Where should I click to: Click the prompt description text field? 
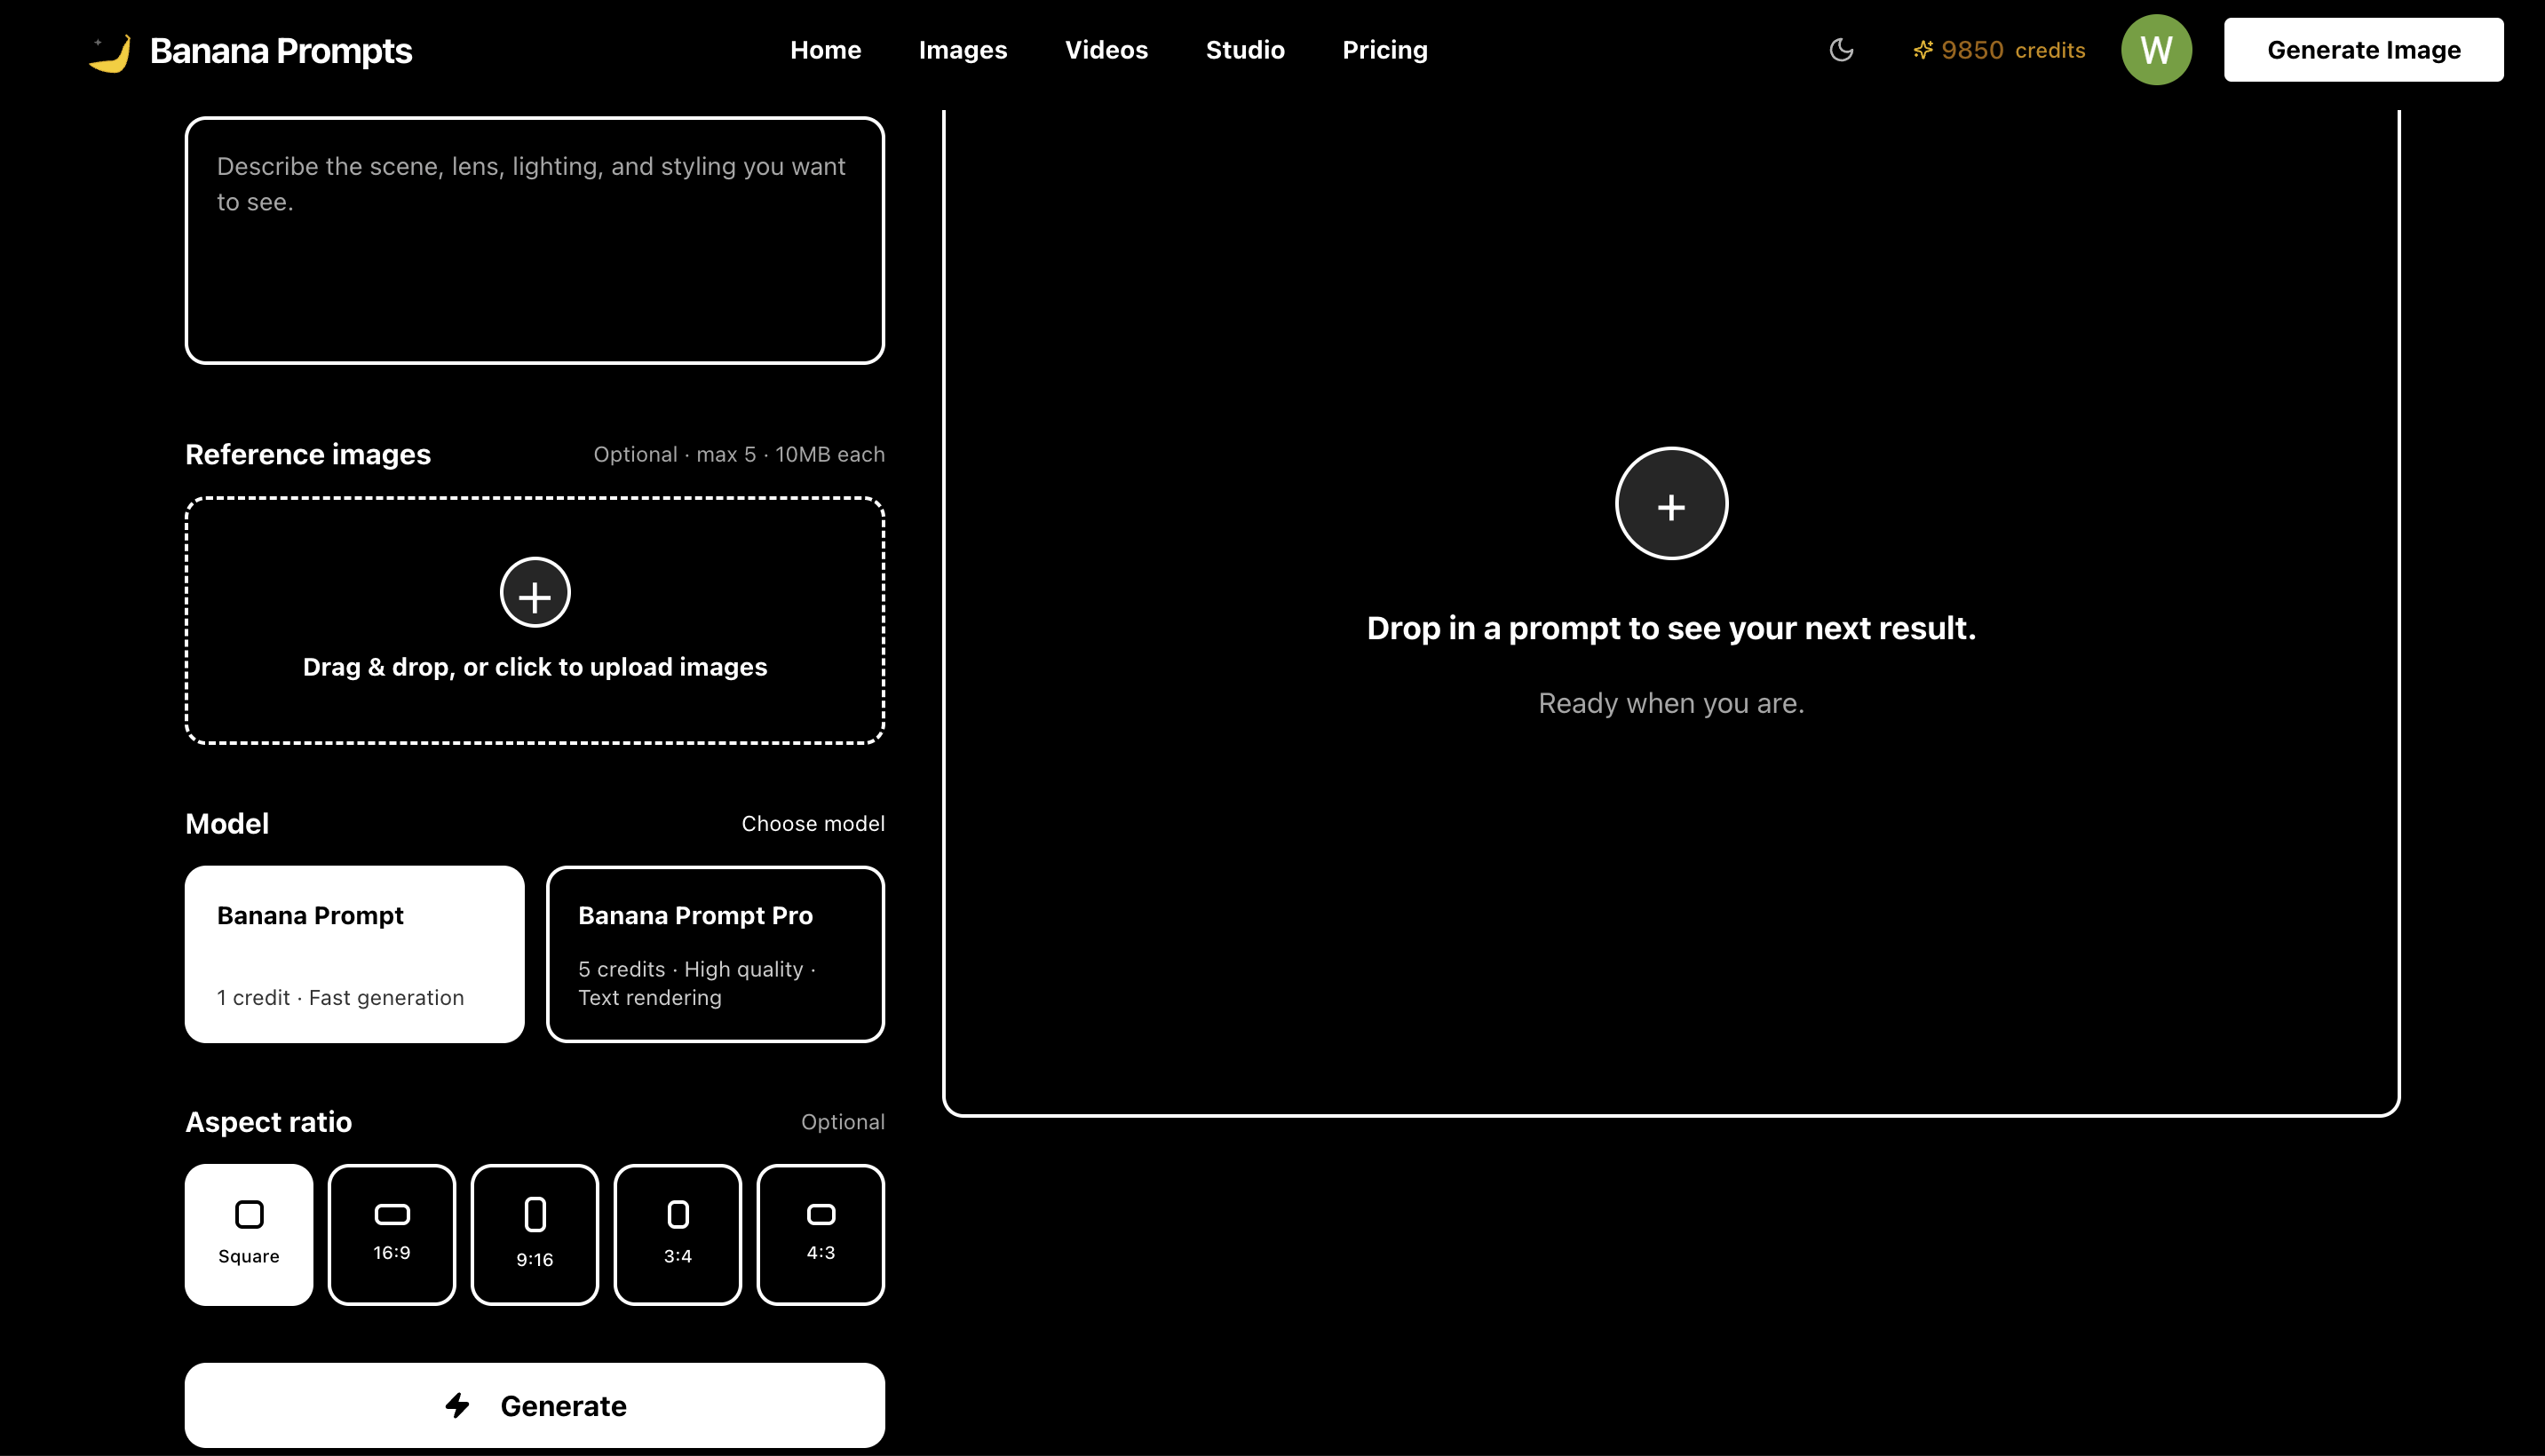pos(534,240)
